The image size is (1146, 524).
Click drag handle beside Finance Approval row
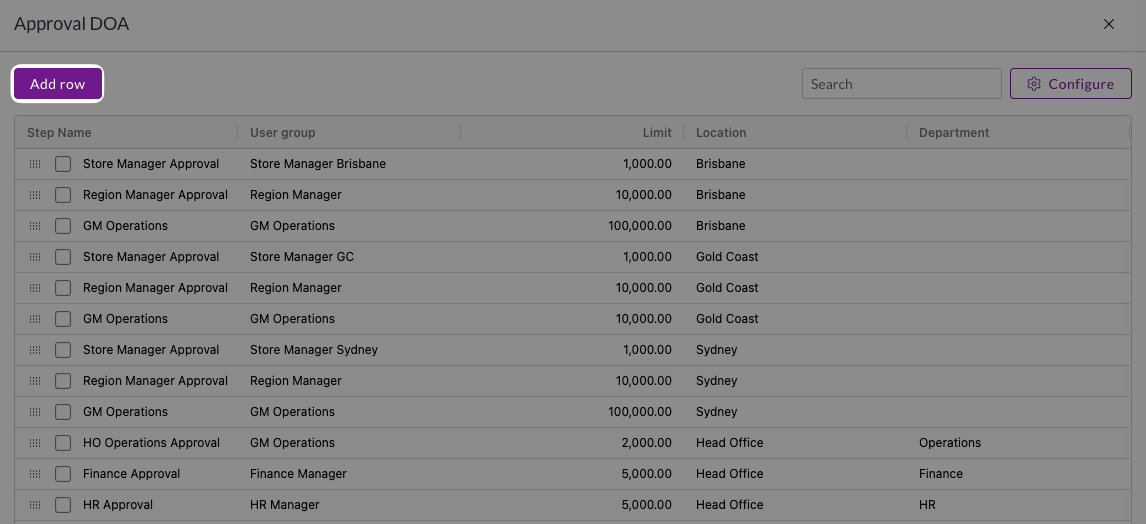(35, 474)
